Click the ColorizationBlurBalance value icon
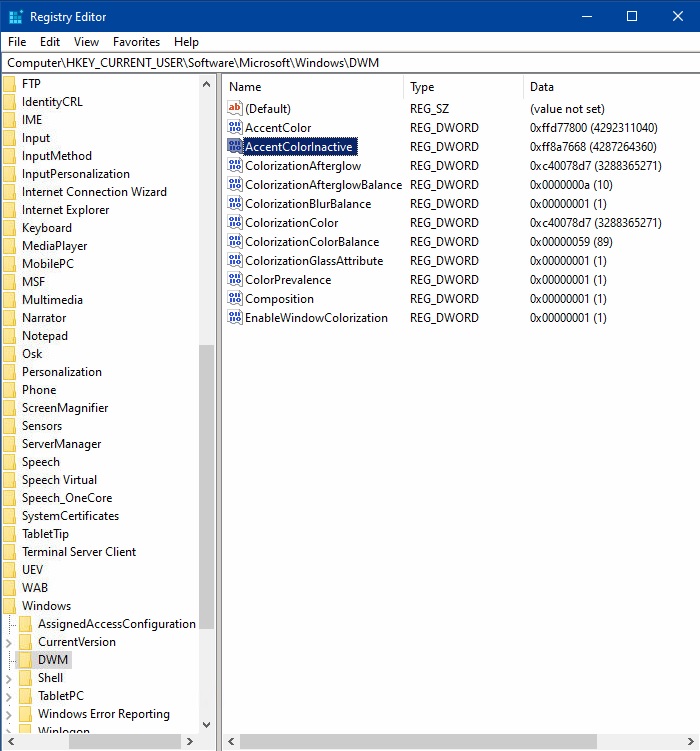This screenshot has width=700, height=751. pos(235,203)
